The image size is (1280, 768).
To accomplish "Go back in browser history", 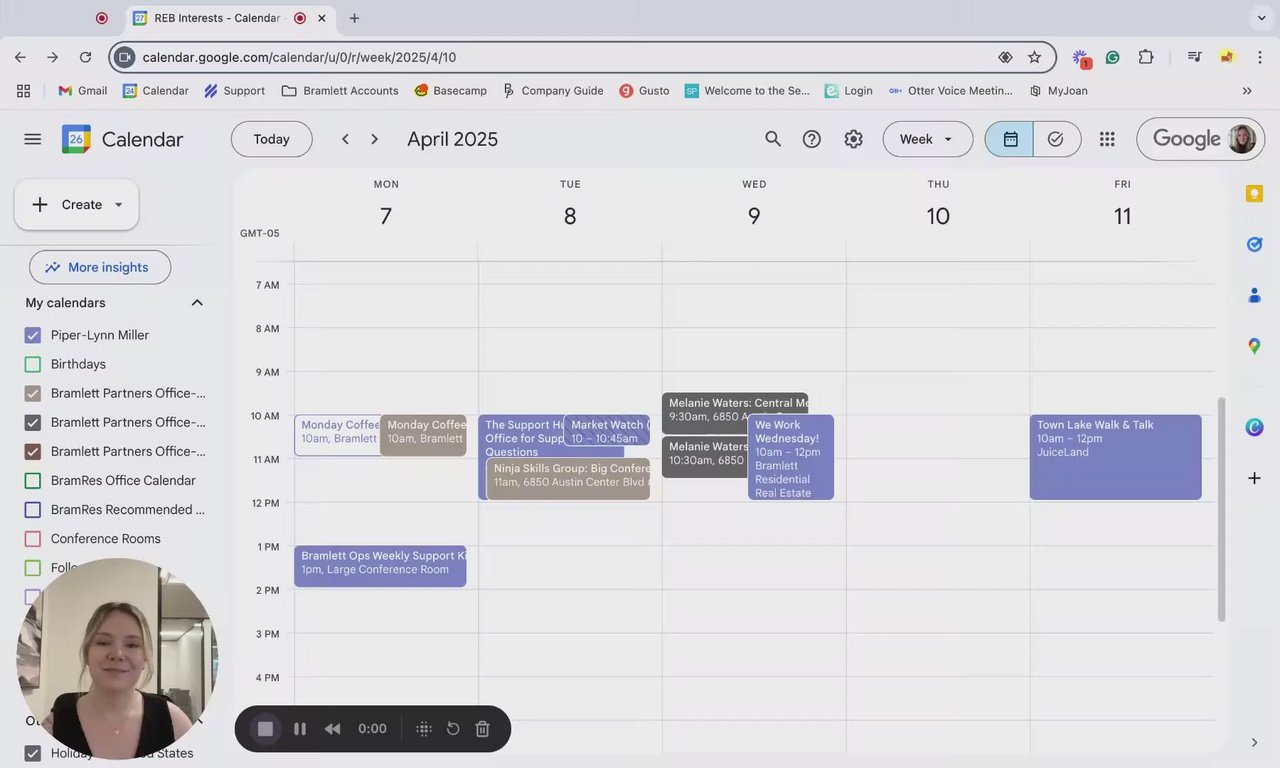I will (x=20, y=57).
